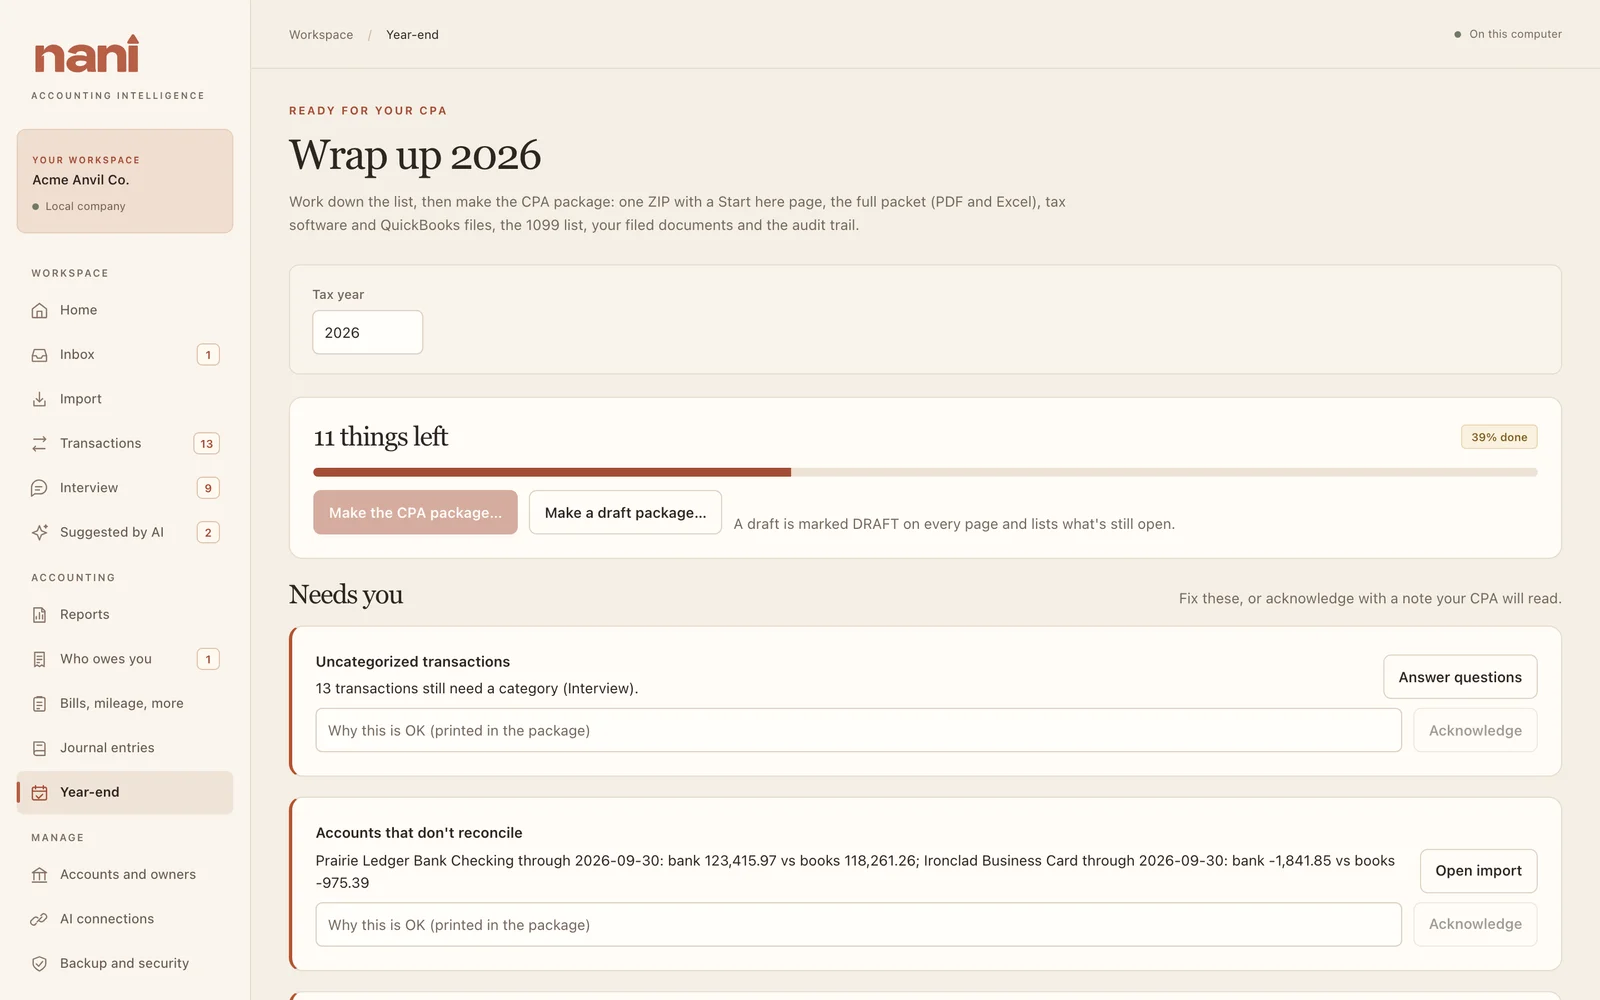Screen dimensions: 1600x1000
Task: Click the Who owes you receipt icon
Action: pos(39,659)
